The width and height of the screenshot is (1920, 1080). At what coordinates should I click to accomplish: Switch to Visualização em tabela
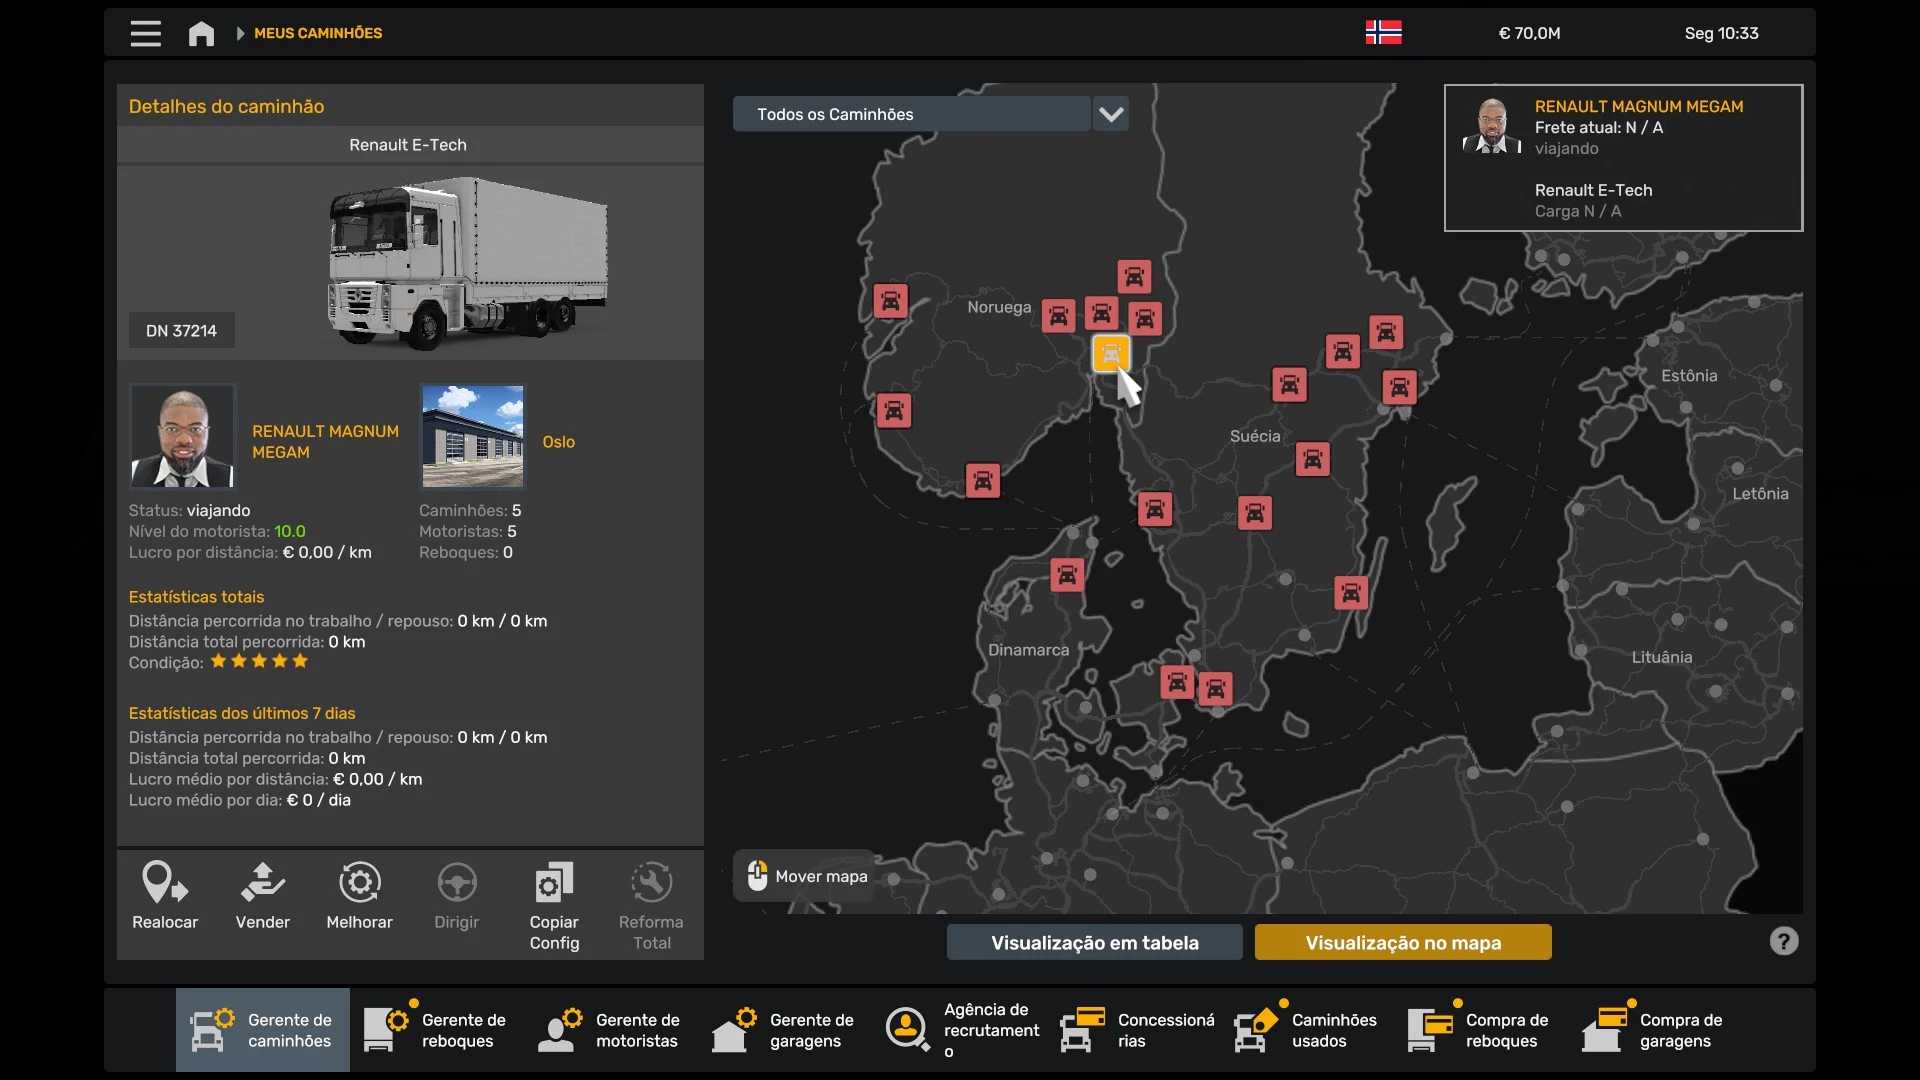(1094, 942)
